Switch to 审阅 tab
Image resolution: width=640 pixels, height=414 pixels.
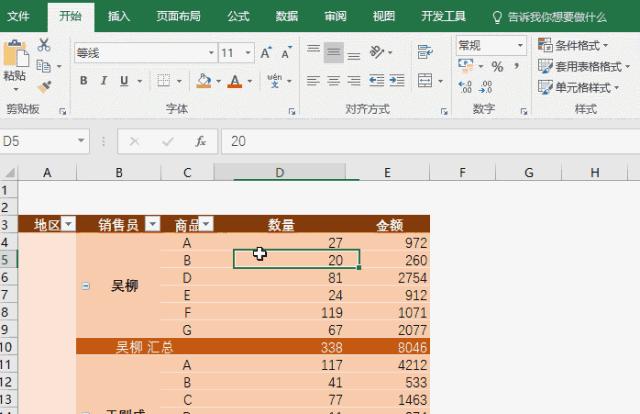[336, 16]
